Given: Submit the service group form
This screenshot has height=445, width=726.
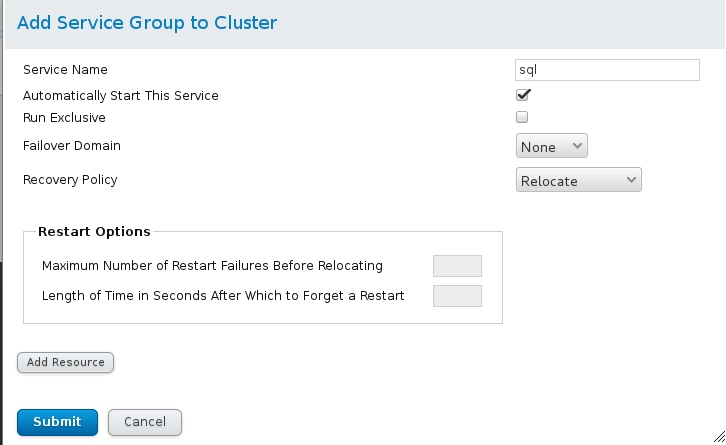Looking at the screenshot, I should (57, 422).
